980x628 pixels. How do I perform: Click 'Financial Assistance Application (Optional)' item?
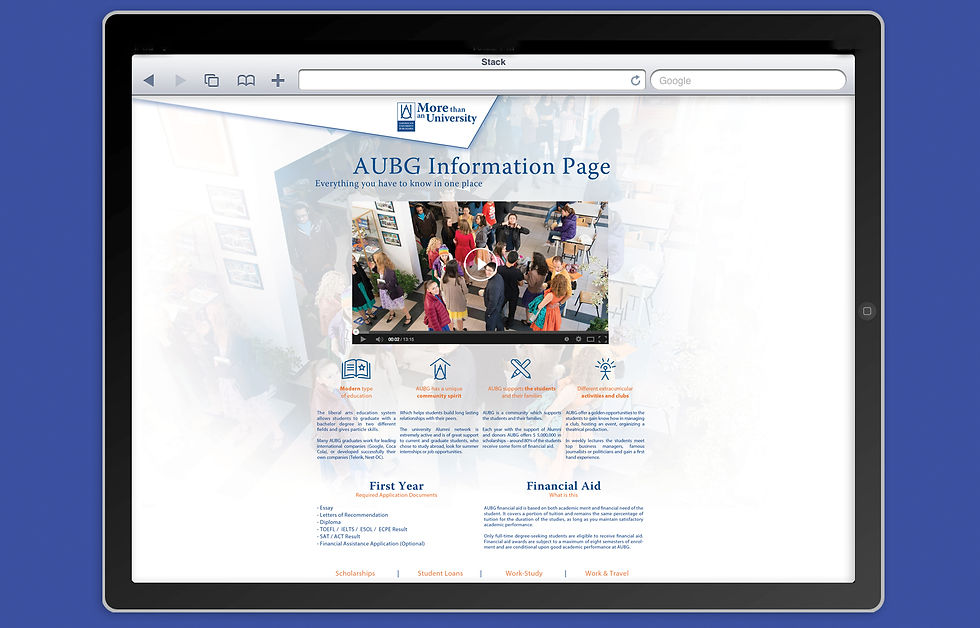coord(371,544)
